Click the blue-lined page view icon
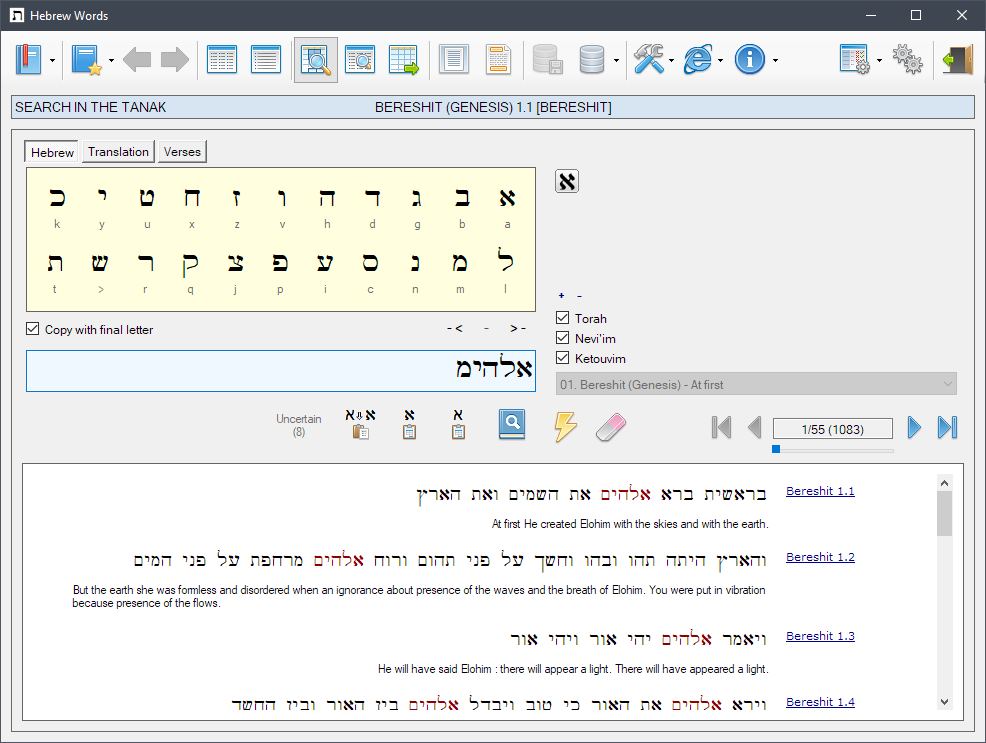This screenshot has width=986, height=743. [454, 60]
